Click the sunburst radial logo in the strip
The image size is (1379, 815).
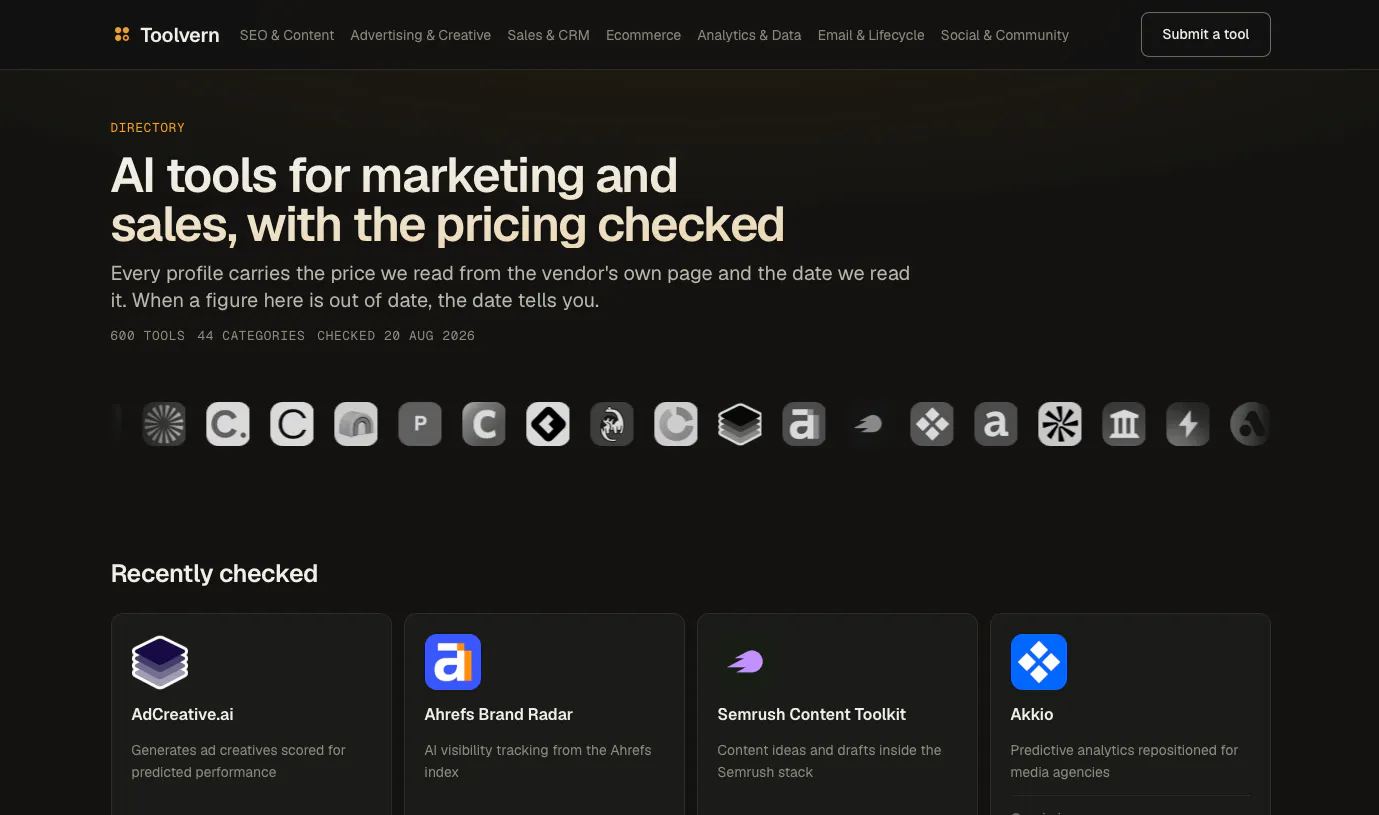coord(164,424)
